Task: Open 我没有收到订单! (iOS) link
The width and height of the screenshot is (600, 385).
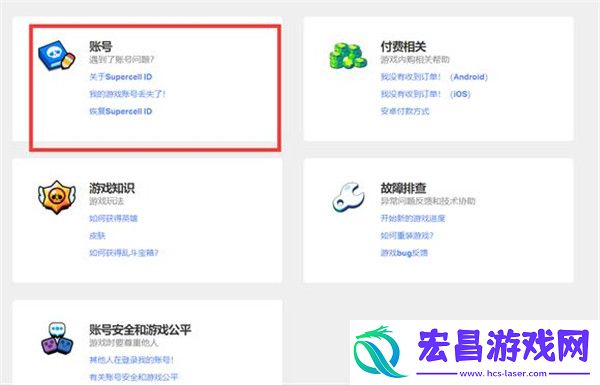Action: point(425,94)
